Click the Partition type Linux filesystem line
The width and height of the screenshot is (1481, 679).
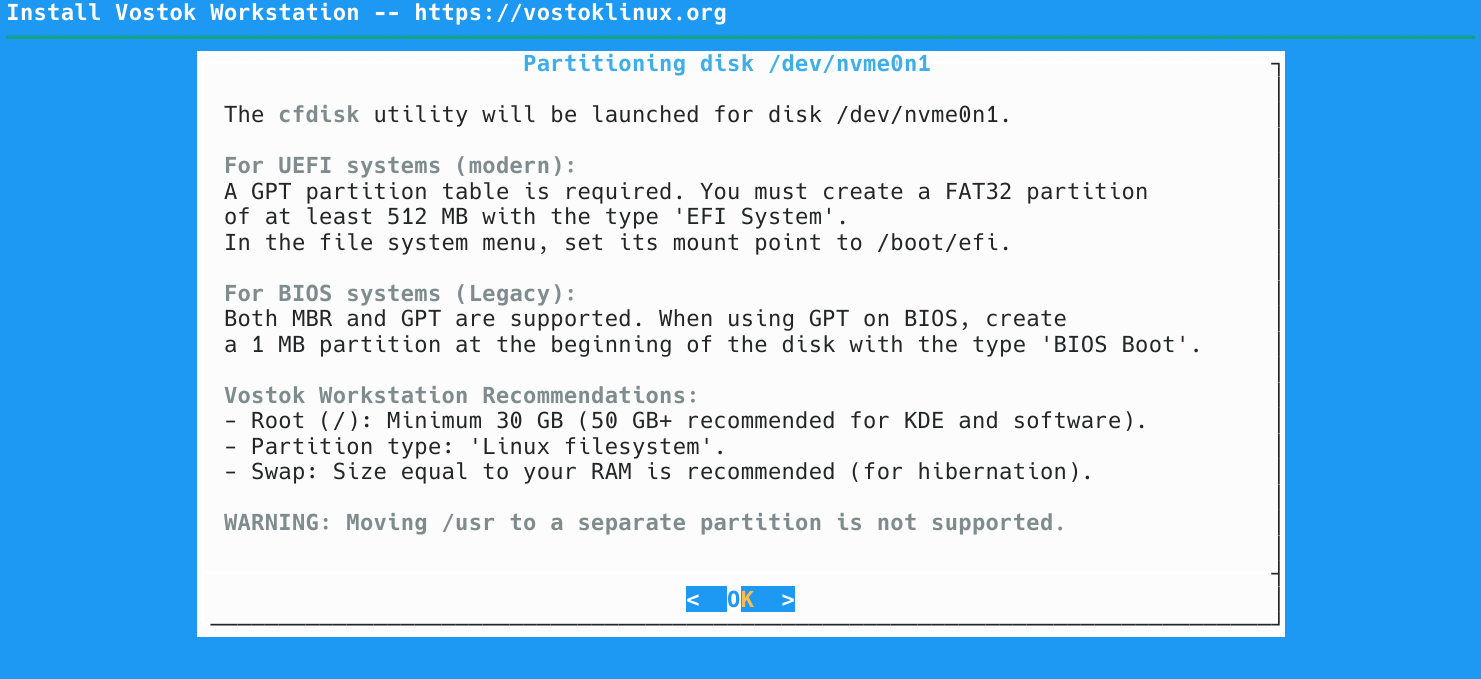(x=475, y=447)
